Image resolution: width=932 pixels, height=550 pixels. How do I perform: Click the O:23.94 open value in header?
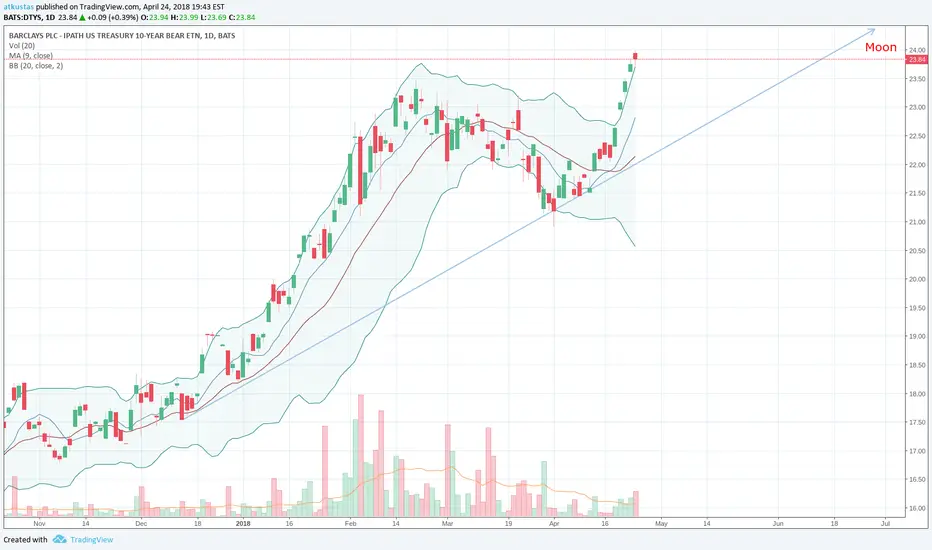coord(155,17)
